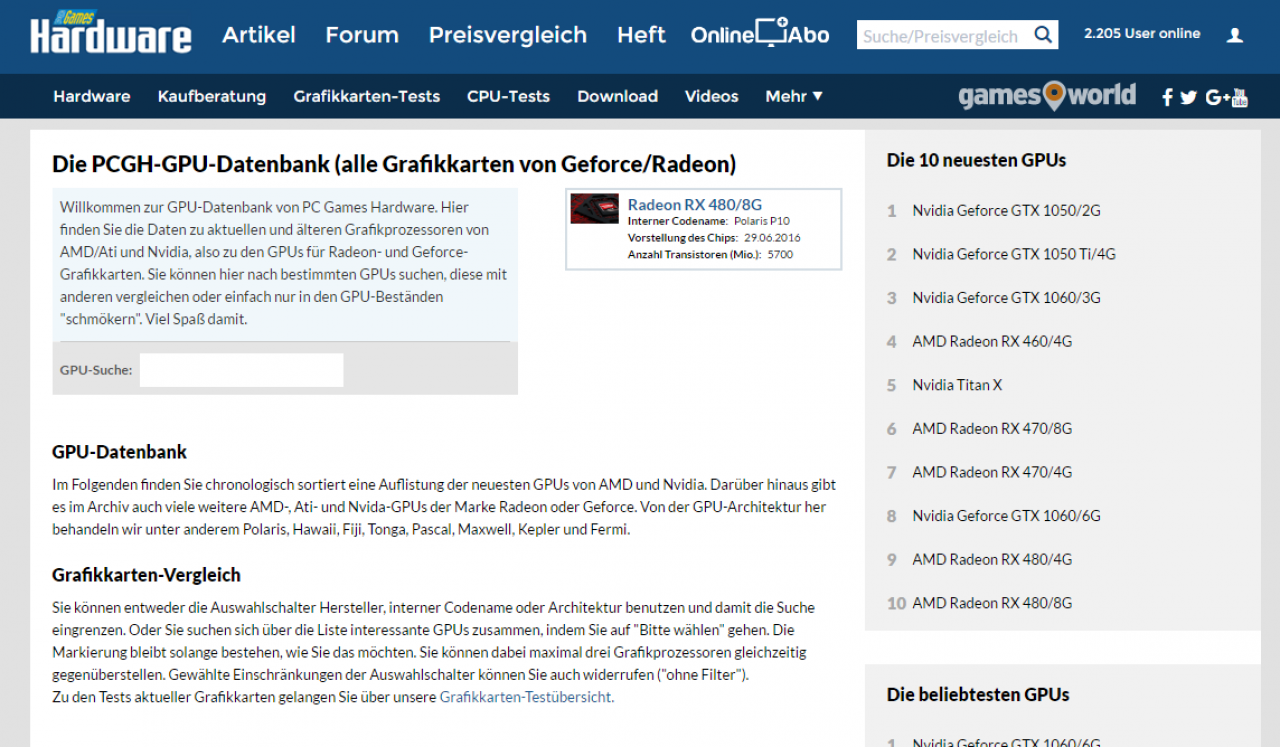Open AMD Radeon RX 460/4G entry

point(992,341)
